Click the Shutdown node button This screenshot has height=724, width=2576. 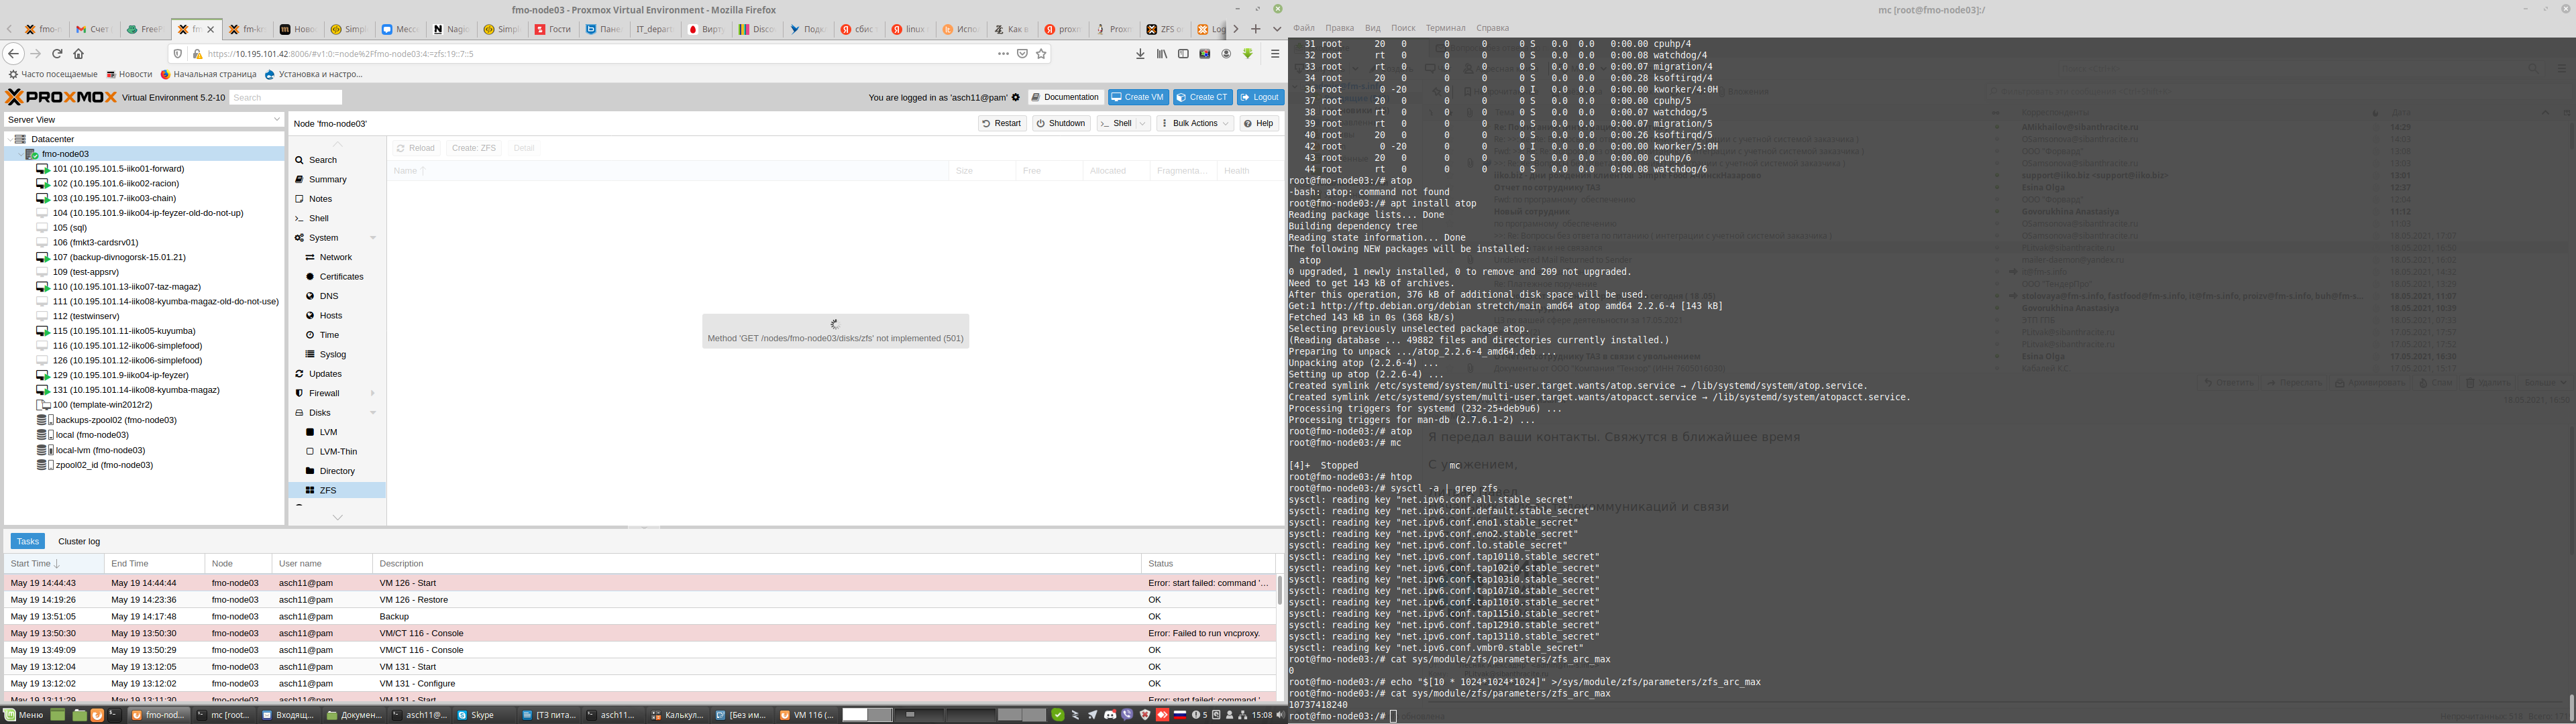point(1061,124)
